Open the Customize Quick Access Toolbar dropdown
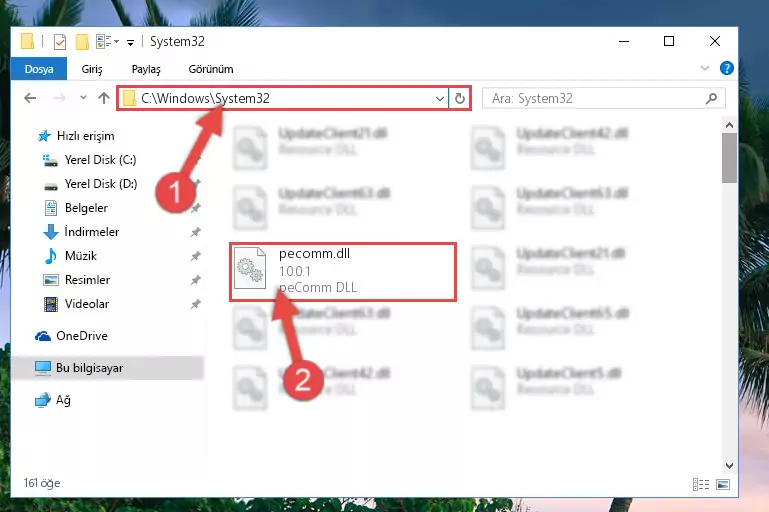Image resolution: width=769 pixels, height=512 pixels. pos(130,43)
